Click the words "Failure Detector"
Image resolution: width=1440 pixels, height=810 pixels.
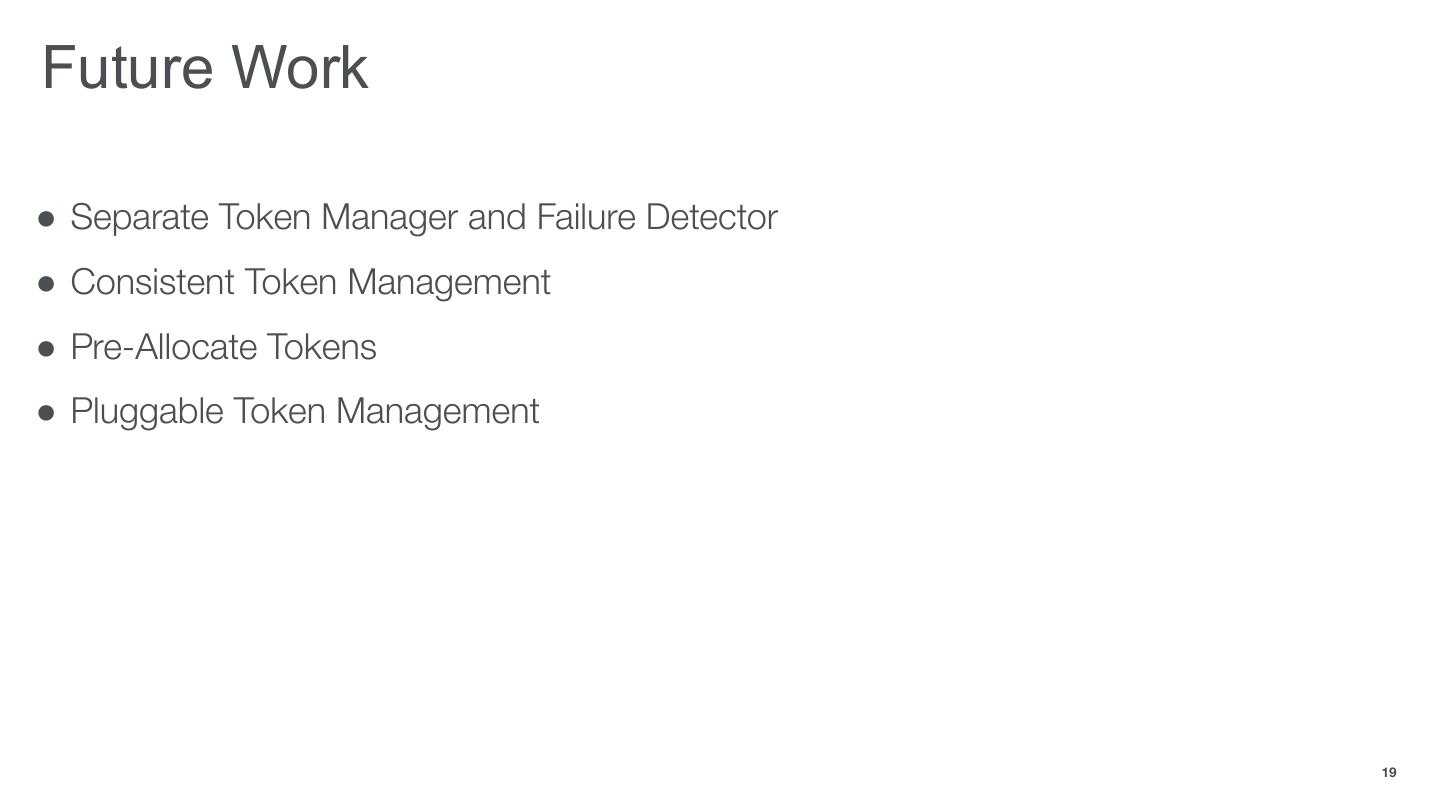click(x=656, y=217)
